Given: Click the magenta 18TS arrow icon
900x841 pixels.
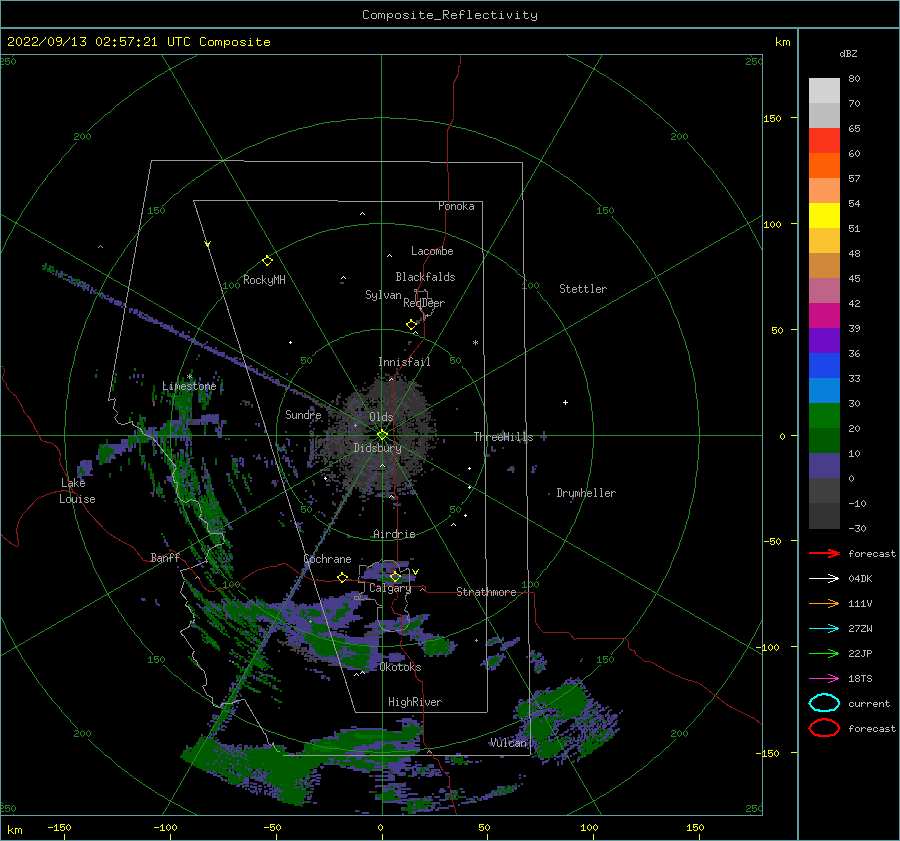Looking at the screenshot, I should (824, 679).
